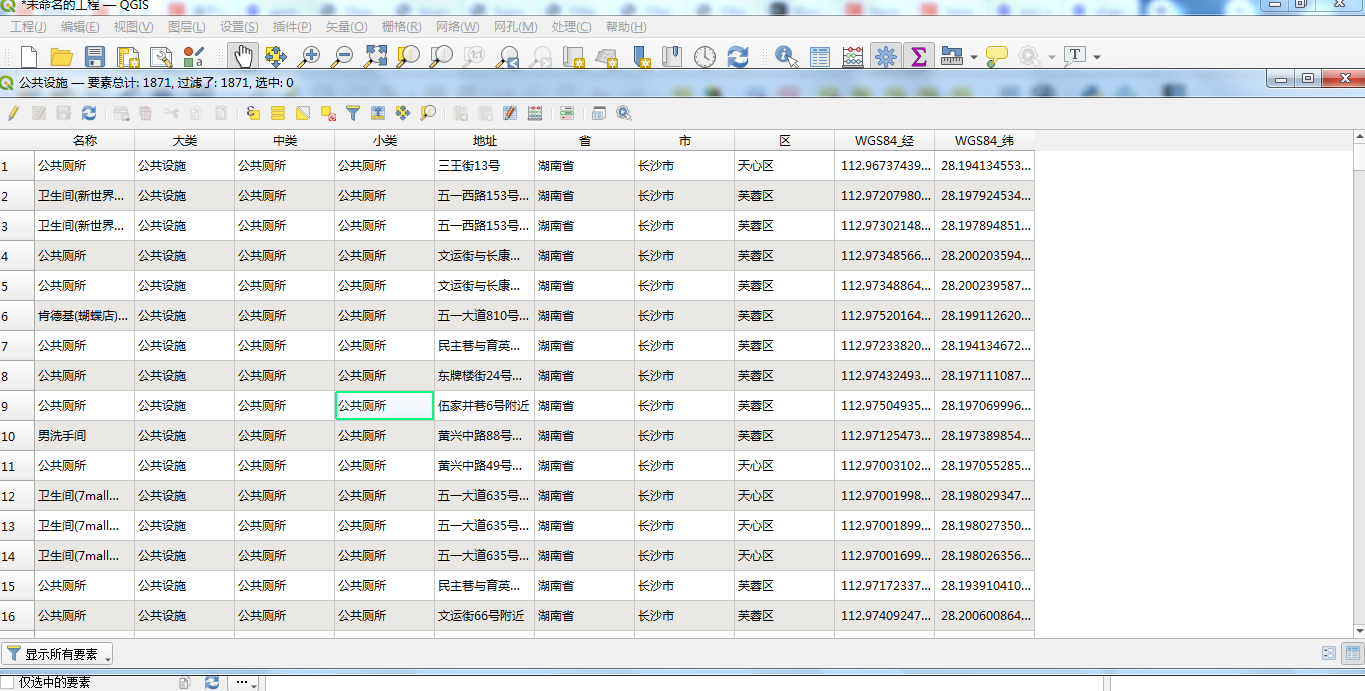Expand the Text Annotation dropdown arrow
The width and height of the screenshot is (1365, 691).
1097,57
